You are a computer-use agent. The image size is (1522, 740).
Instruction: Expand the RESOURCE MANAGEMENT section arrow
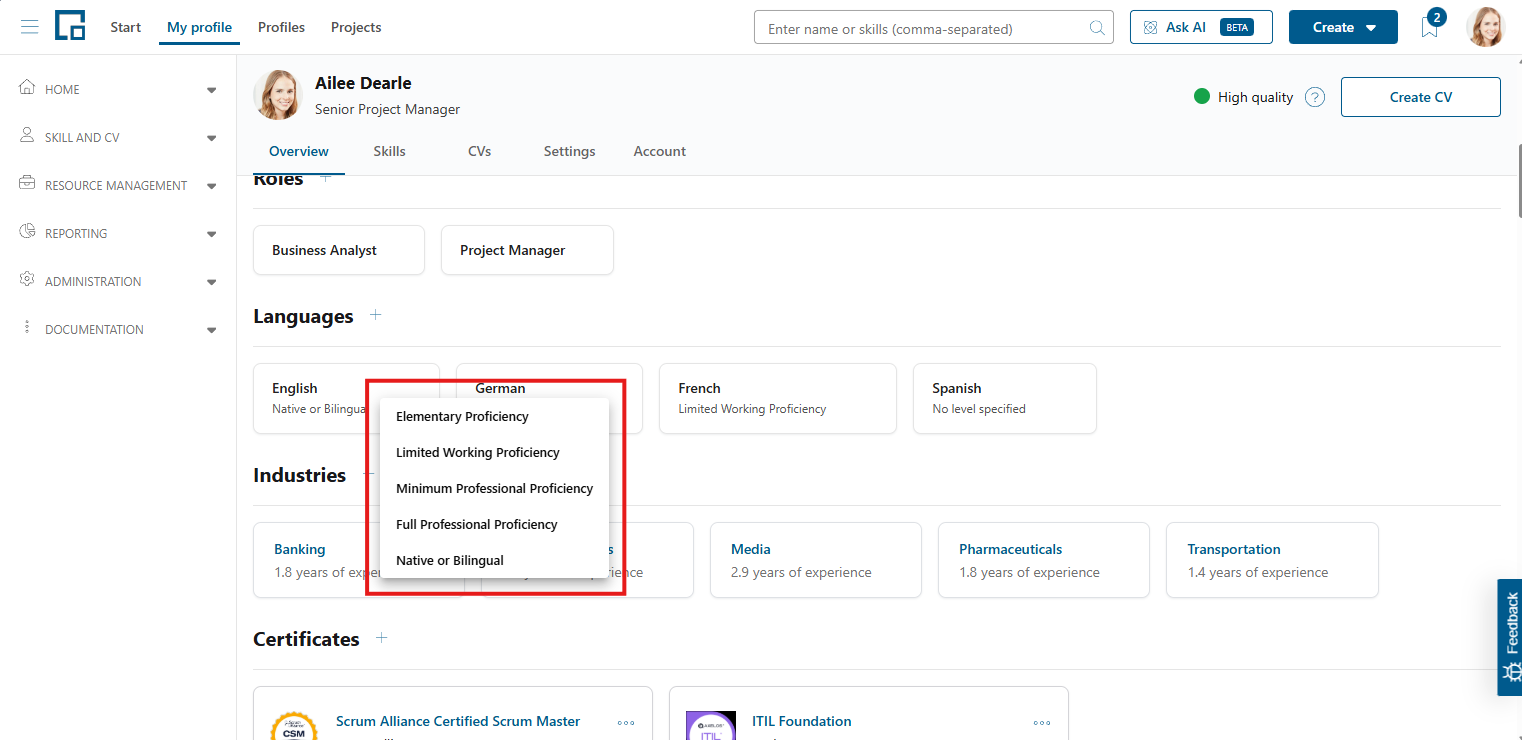pos(211,186)
